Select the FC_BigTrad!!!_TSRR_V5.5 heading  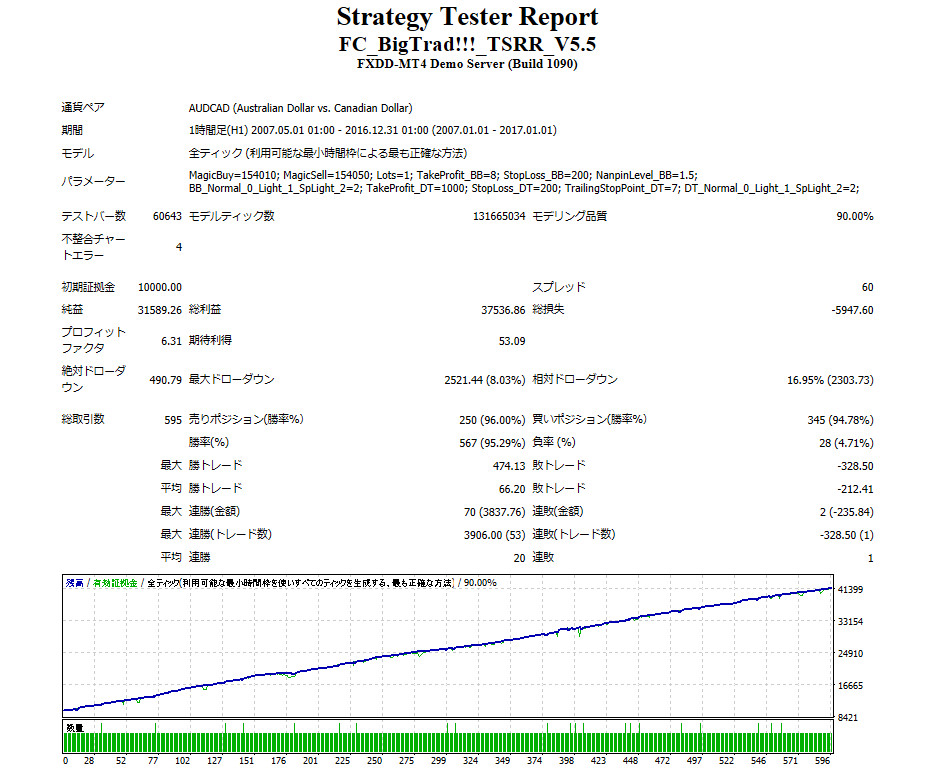pyautogui.click(x=467, y=44)
